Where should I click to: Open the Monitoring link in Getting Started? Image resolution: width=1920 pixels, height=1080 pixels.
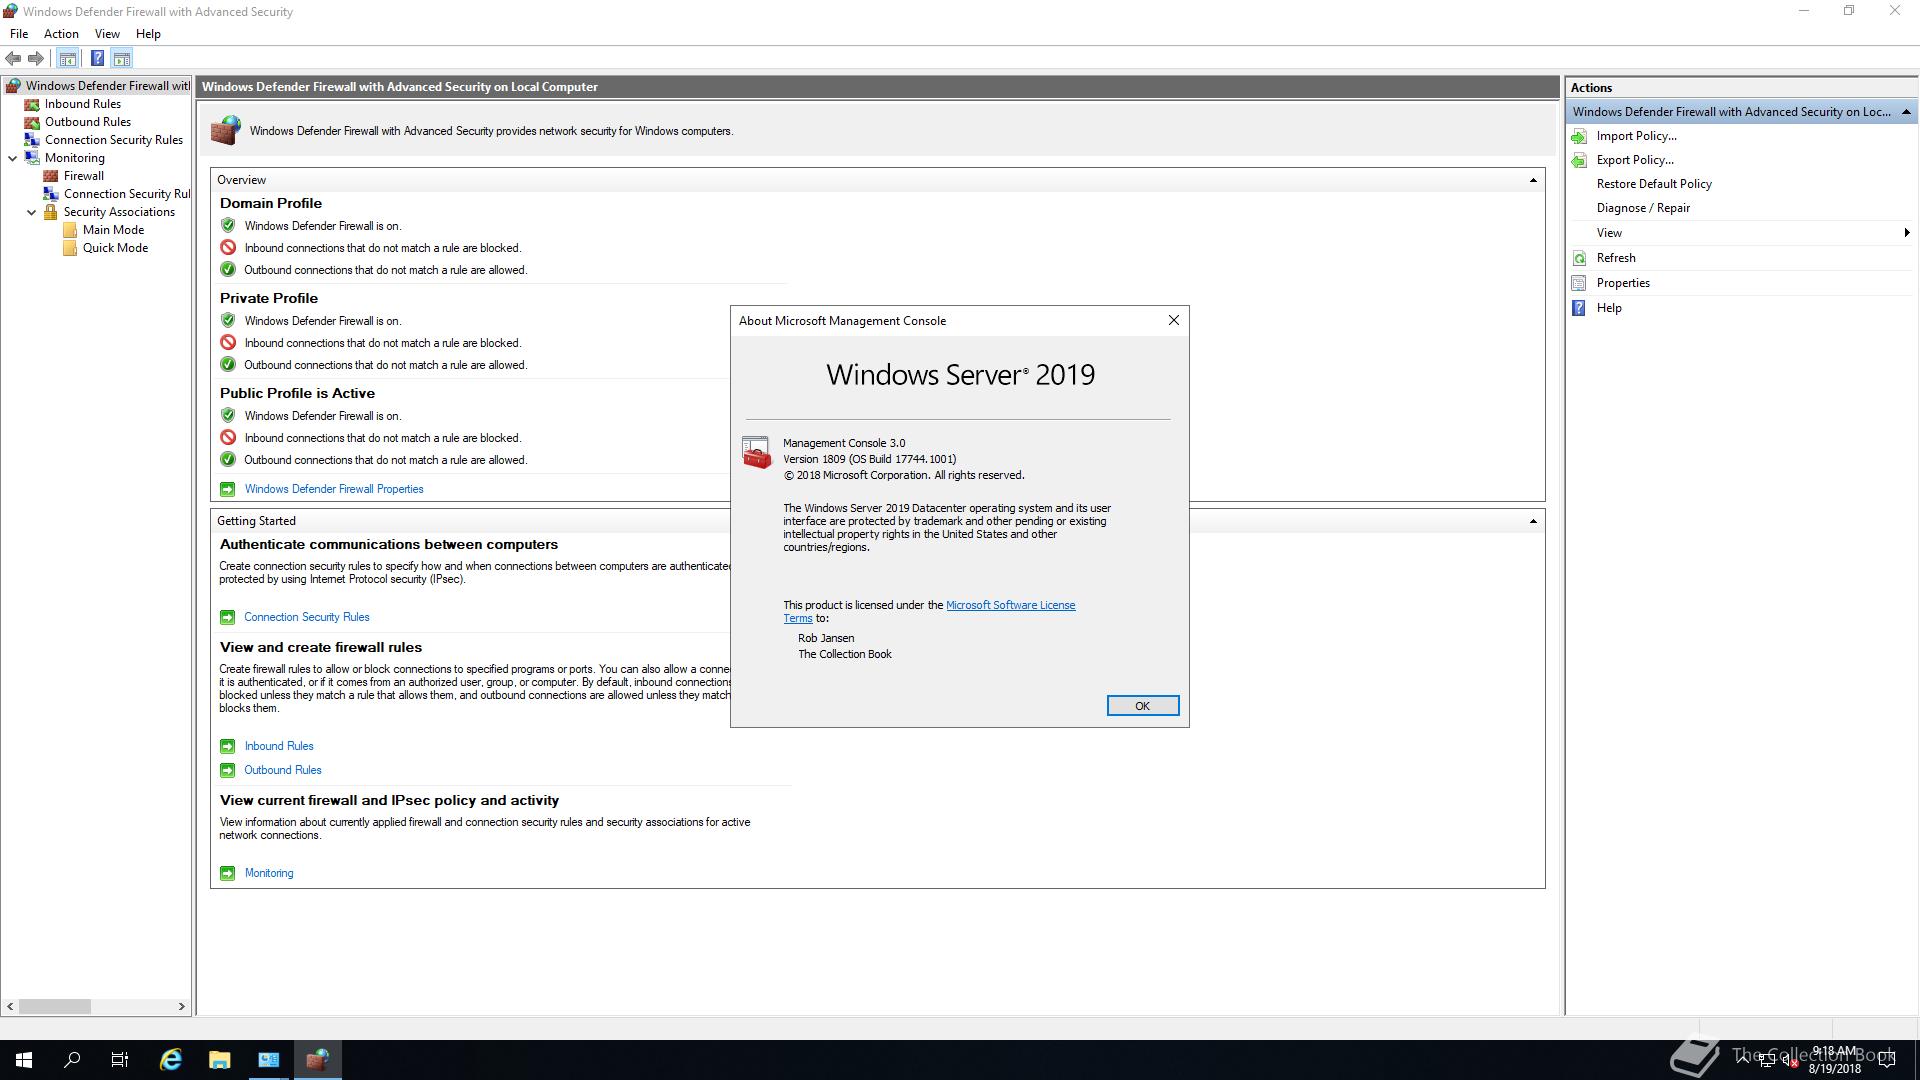(x=269, y=873)
